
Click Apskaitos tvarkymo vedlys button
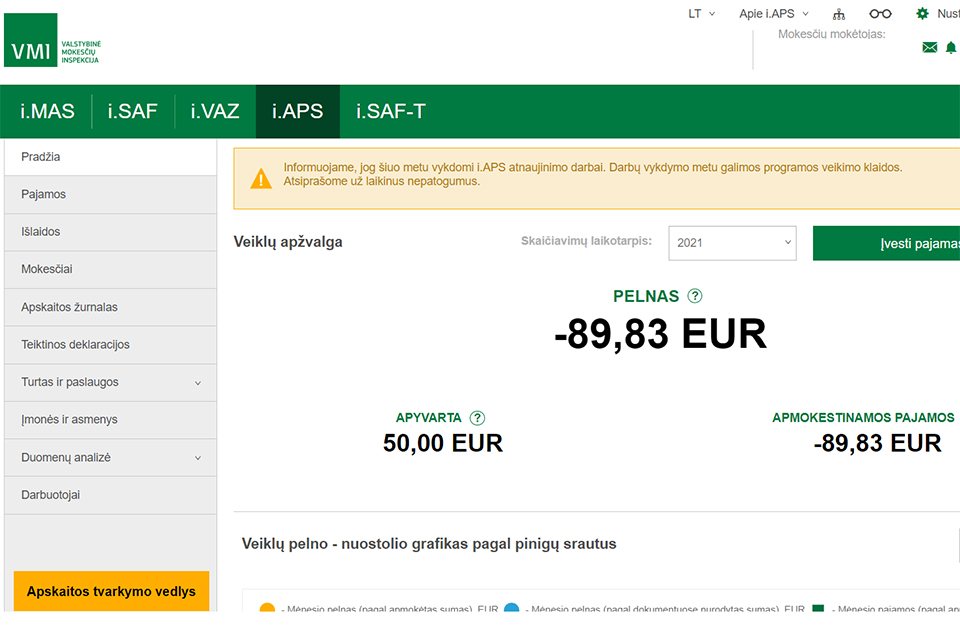(111, 591)
